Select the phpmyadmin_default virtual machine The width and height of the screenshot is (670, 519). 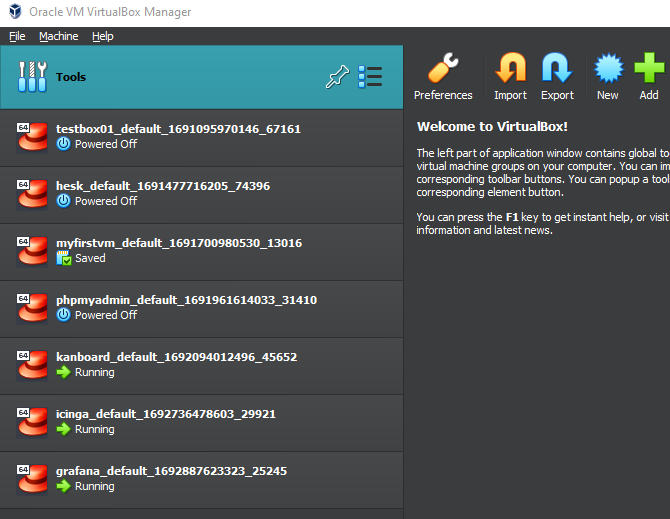[186, 300]
